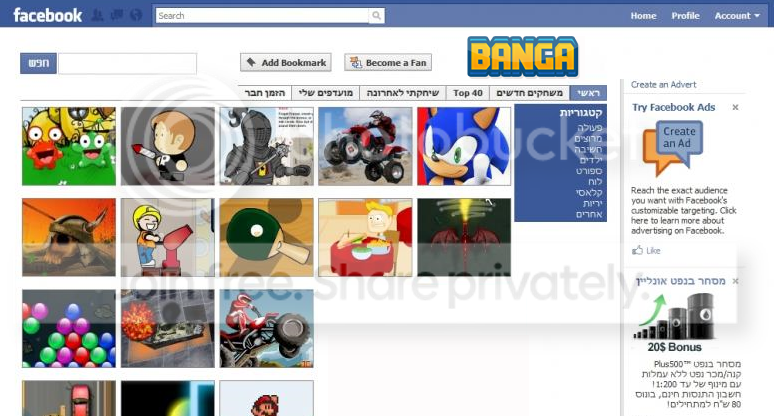
Task: Click the Create an Advert link
Action: coord(663,84)
